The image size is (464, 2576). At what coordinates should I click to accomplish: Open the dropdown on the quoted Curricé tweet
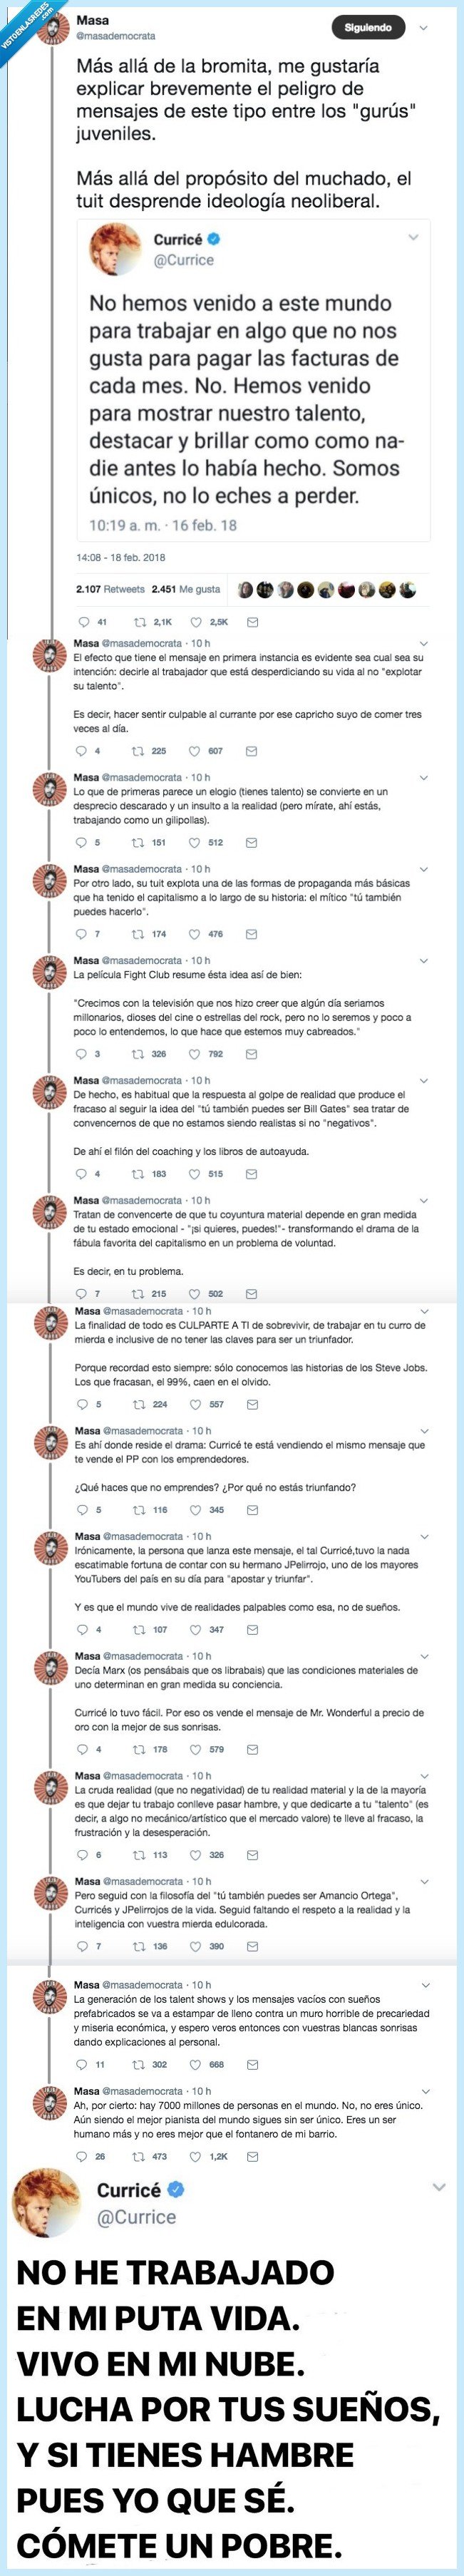(x=413, y=238)
